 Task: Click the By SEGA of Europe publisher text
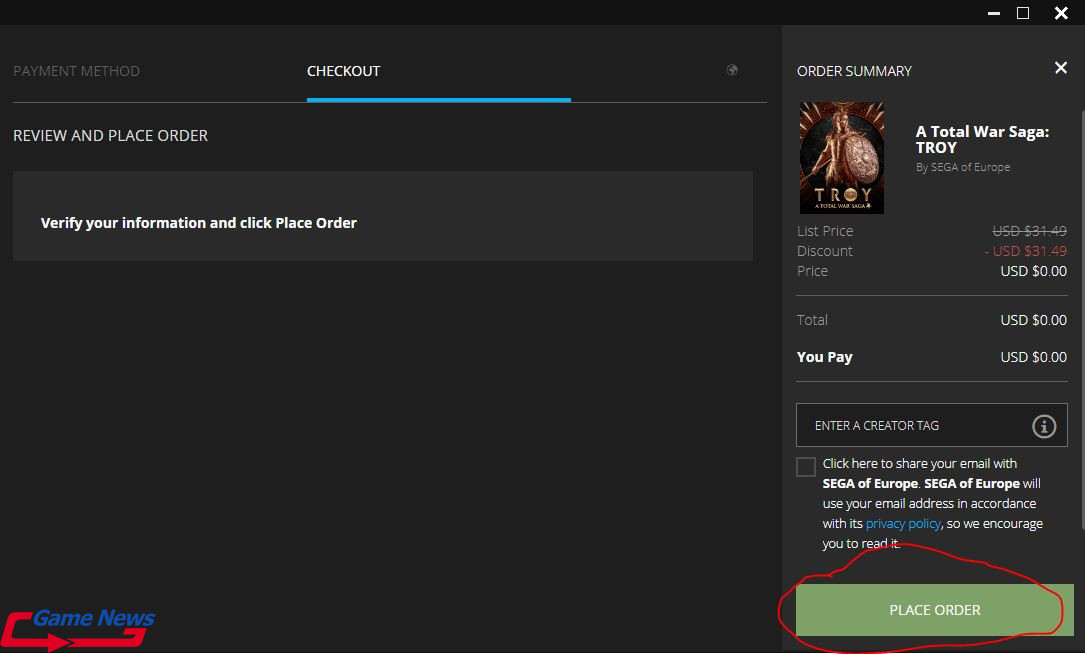pyautogui.click(x=962, y=167)
